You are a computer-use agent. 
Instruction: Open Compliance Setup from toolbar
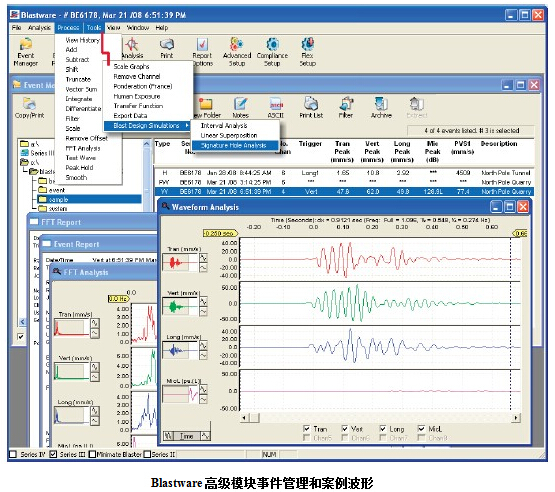pyautogui.click(x=272, y=52)
